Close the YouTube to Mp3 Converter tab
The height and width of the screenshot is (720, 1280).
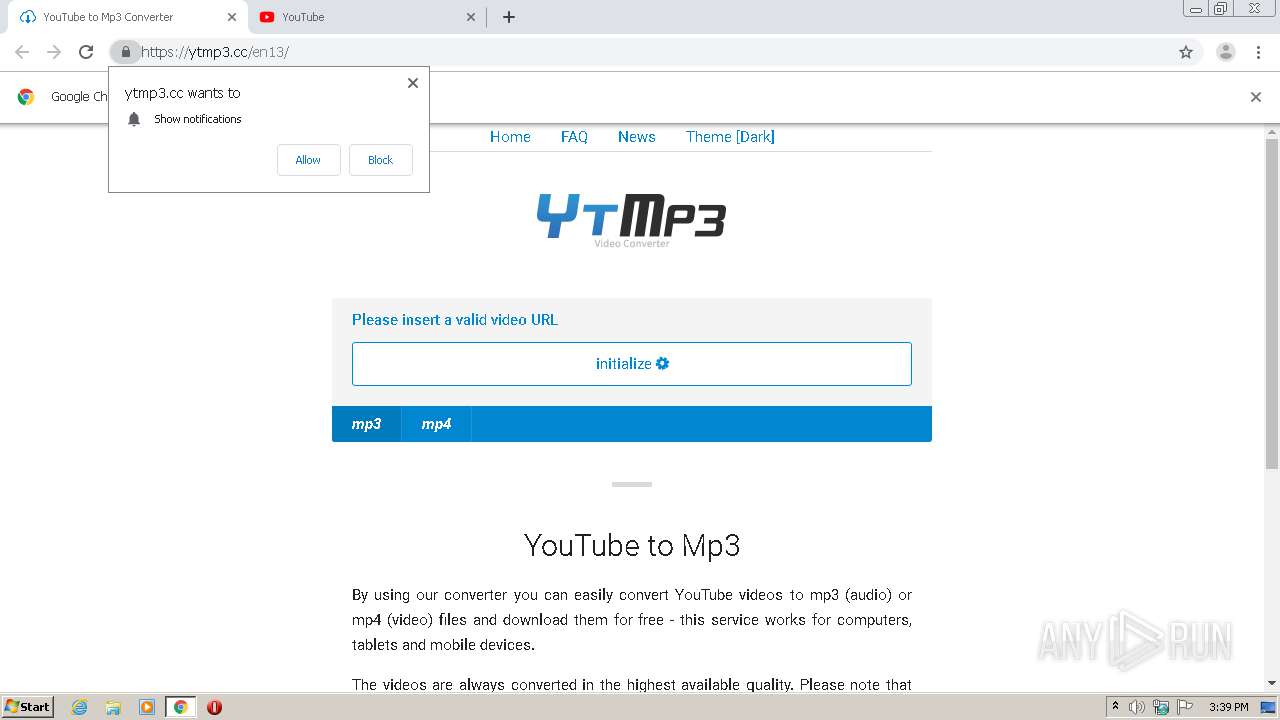tap(232, 17)
